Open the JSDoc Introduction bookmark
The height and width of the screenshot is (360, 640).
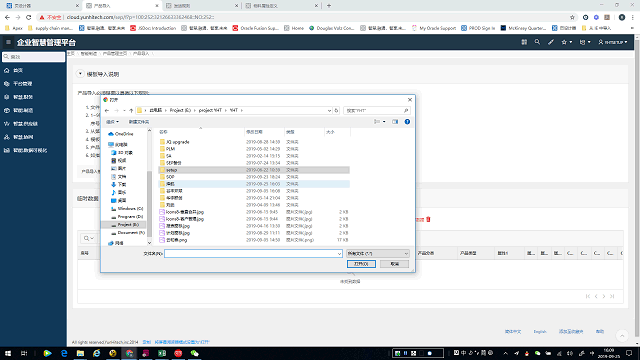(153, 28)
